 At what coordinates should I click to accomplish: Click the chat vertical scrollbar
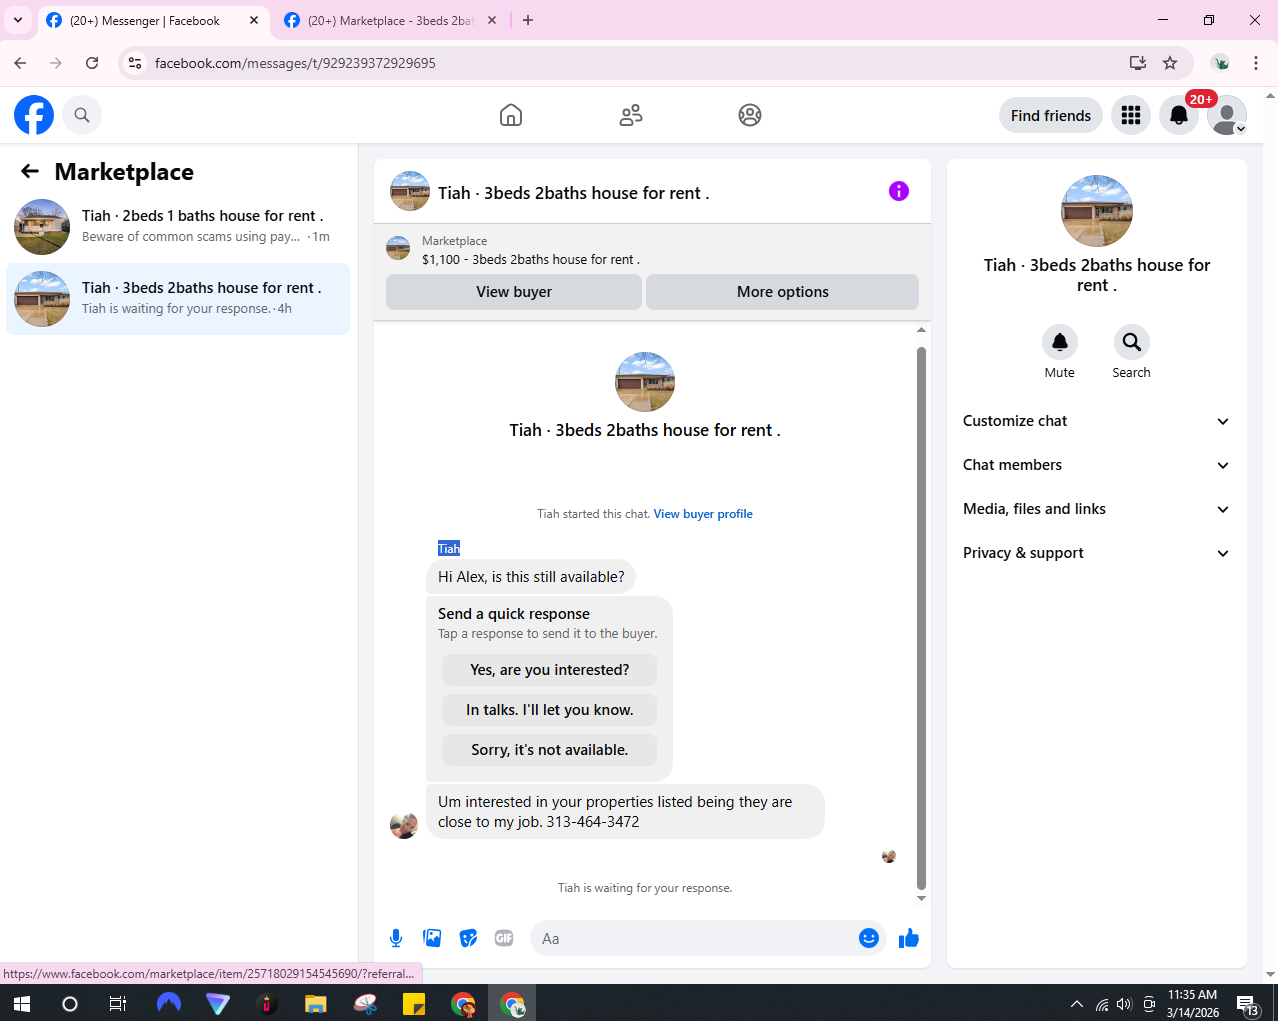pyautogui.click(x=921, y=618)
